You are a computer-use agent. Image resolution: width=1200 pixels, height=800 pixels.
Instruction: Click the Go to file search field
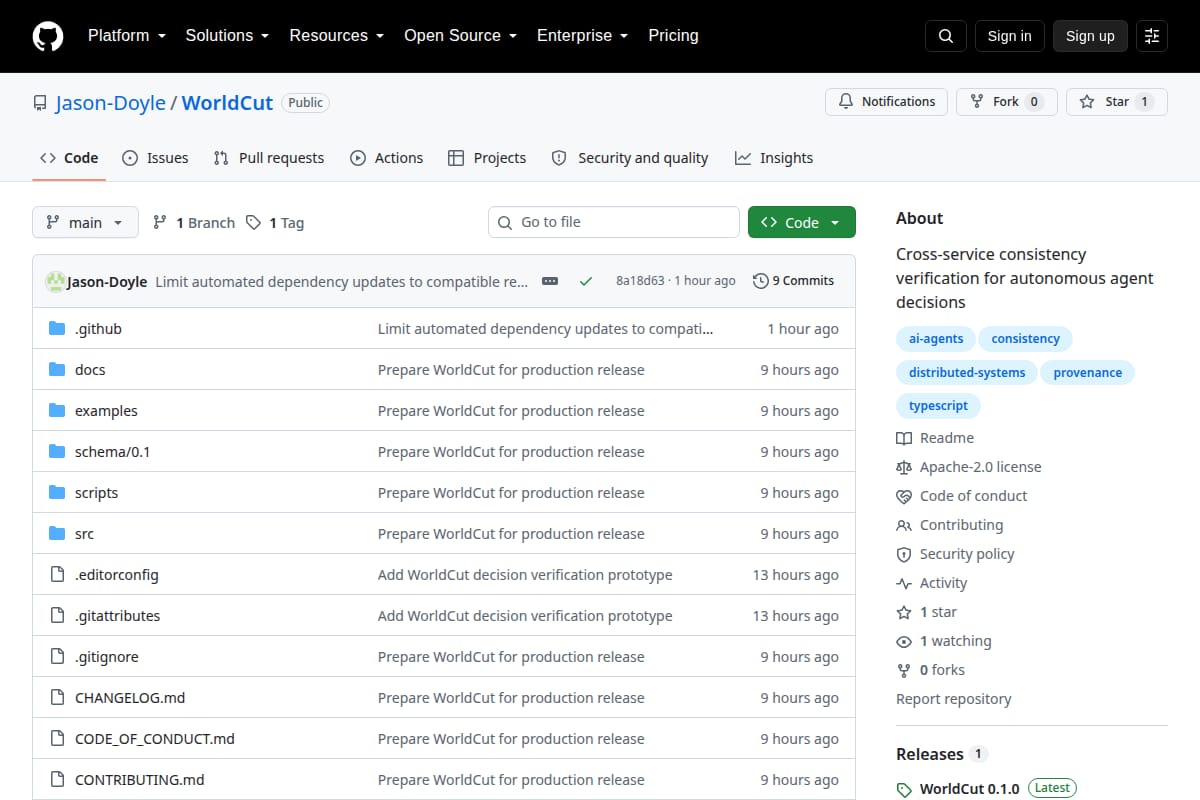(x=614, y=222)
